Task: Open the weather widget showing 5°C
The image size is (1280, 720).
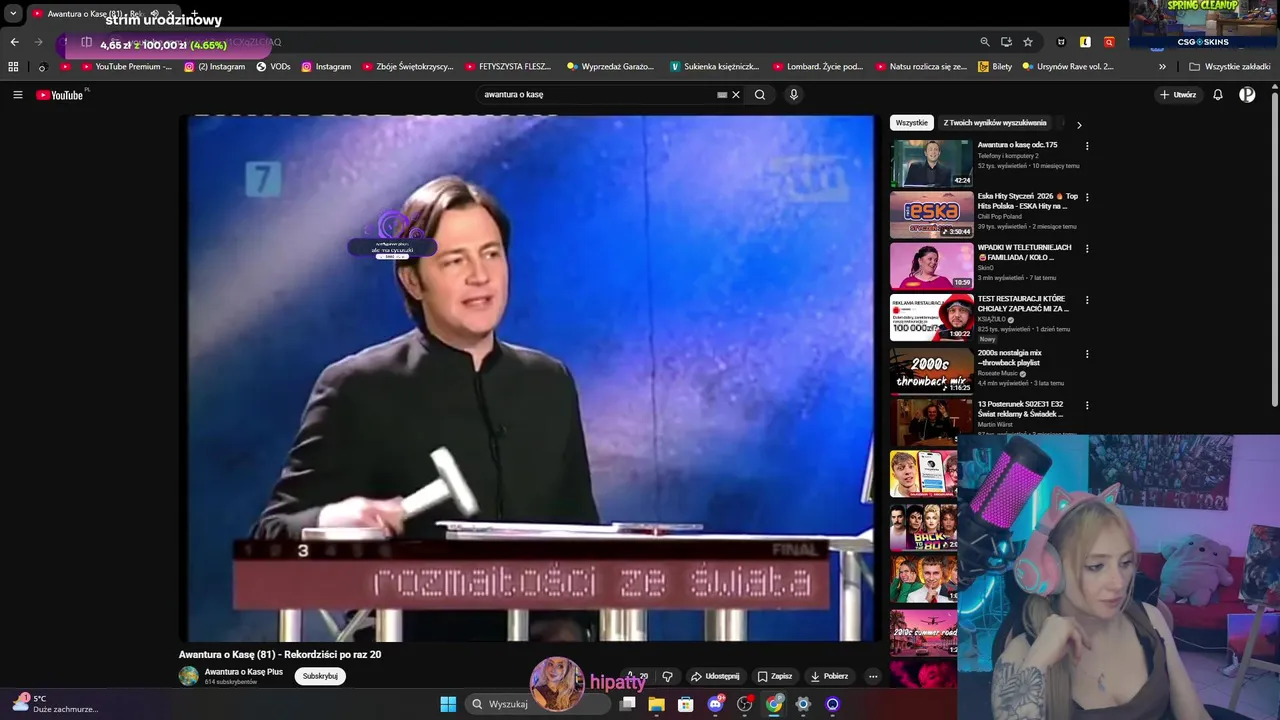Action: click(55, 704)
